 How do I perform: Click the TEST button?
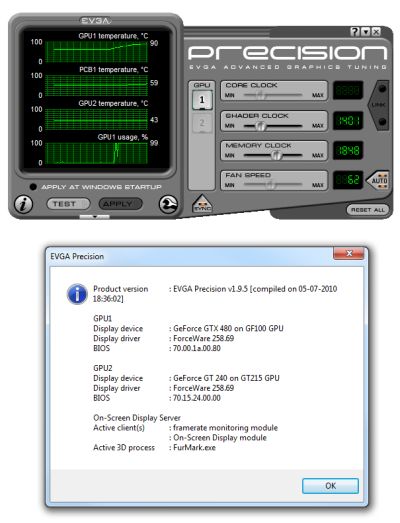click(68, 204)
